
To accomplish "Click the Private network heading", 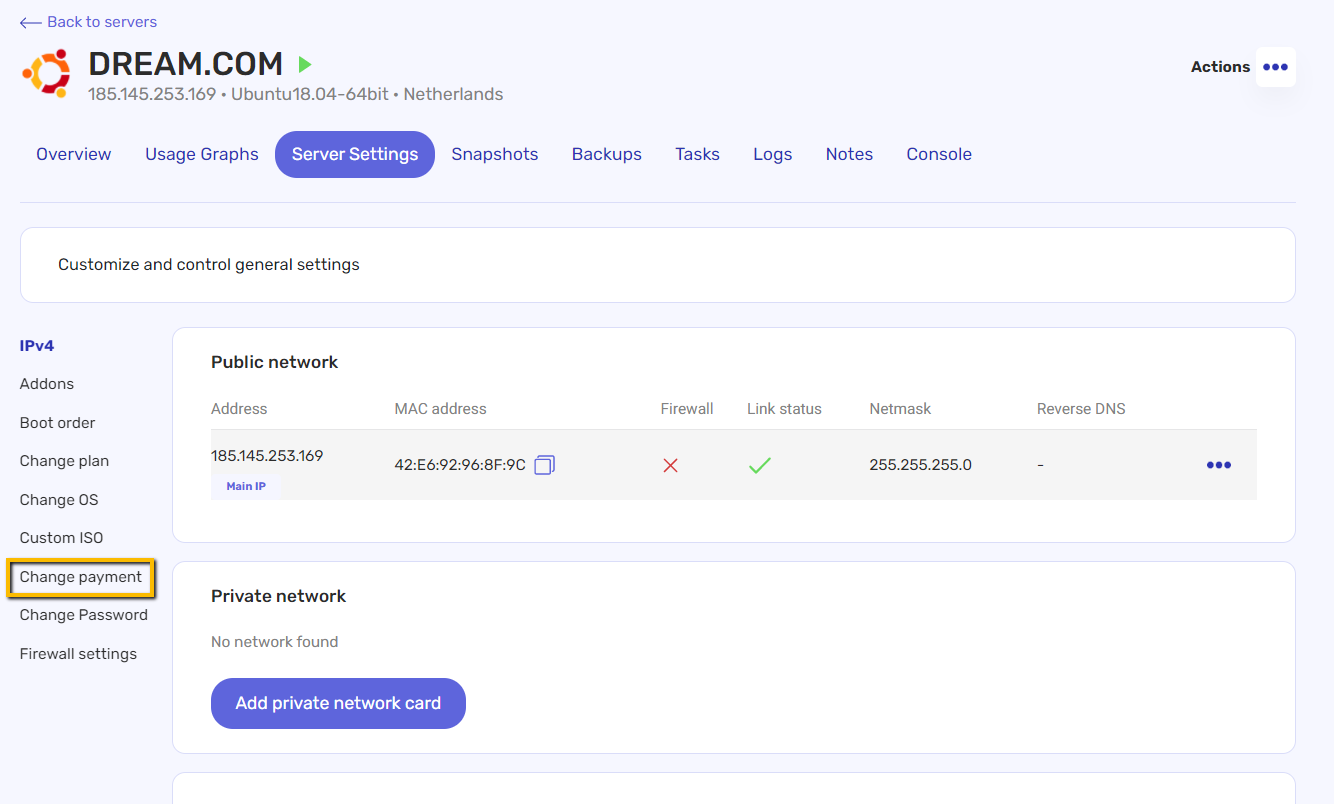I will [278, 596].
